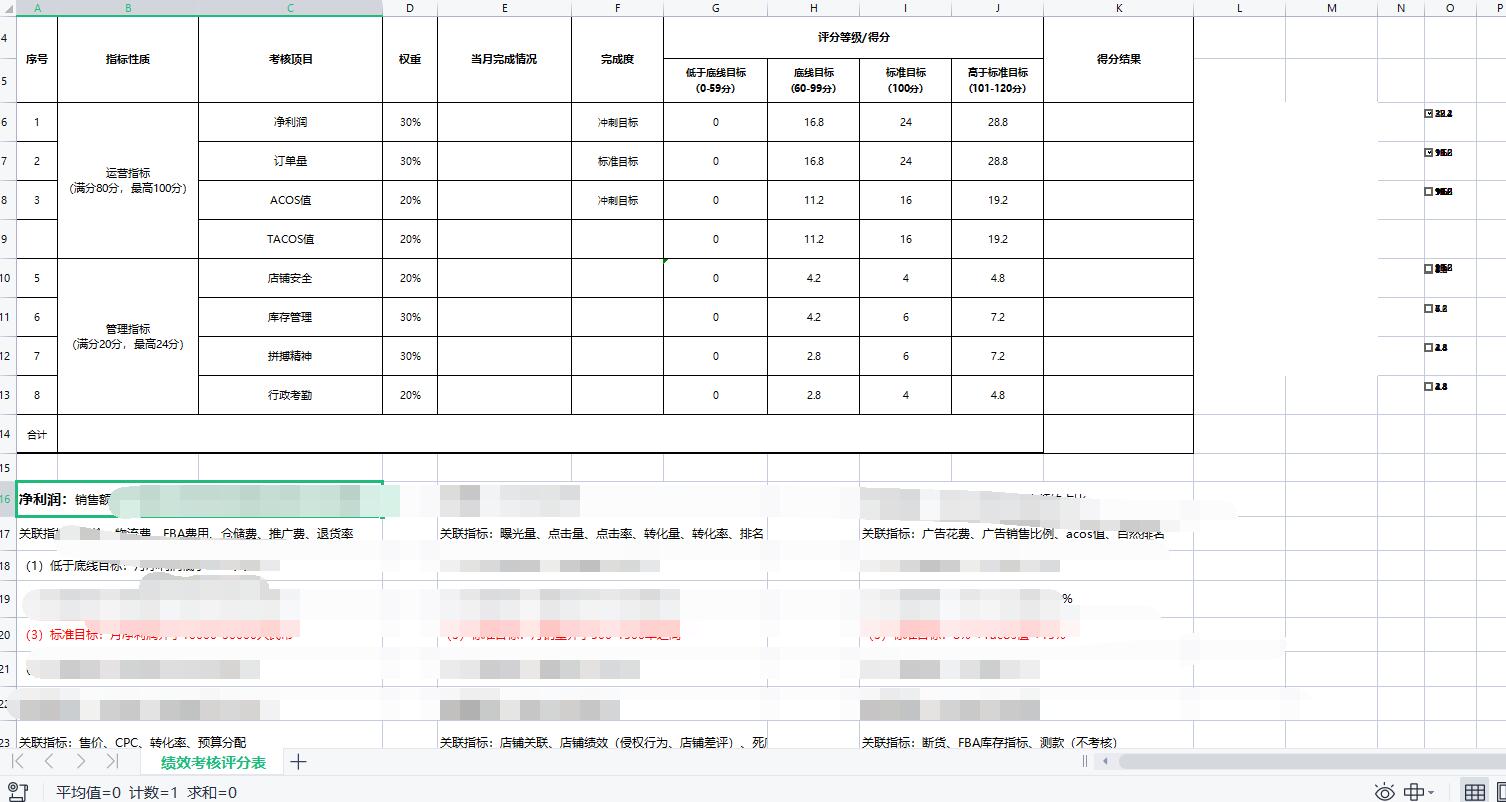Screen dimensions: 1506x802
Task: Select the 得分结果 header cell
Action: (1118, 59)
